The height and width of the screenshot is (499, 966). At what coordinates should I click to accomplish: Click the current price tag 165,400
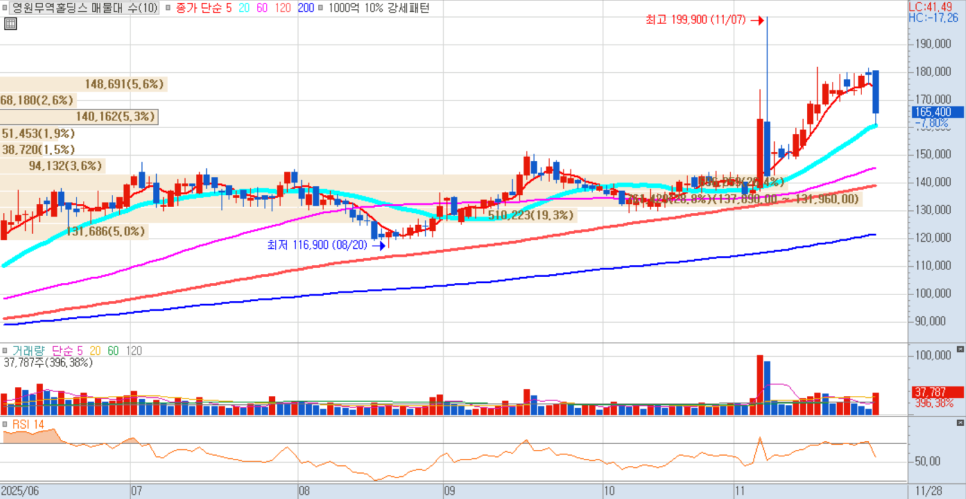[x=936, y=112]
